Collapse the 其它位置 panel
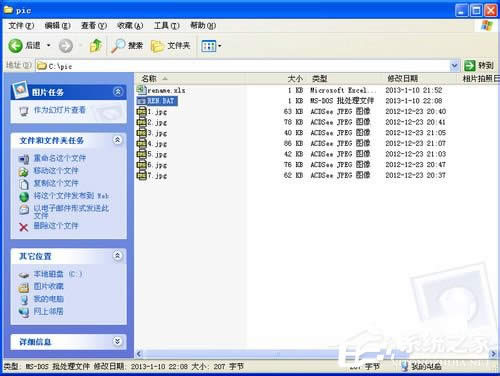 click(x=117, y=256)
